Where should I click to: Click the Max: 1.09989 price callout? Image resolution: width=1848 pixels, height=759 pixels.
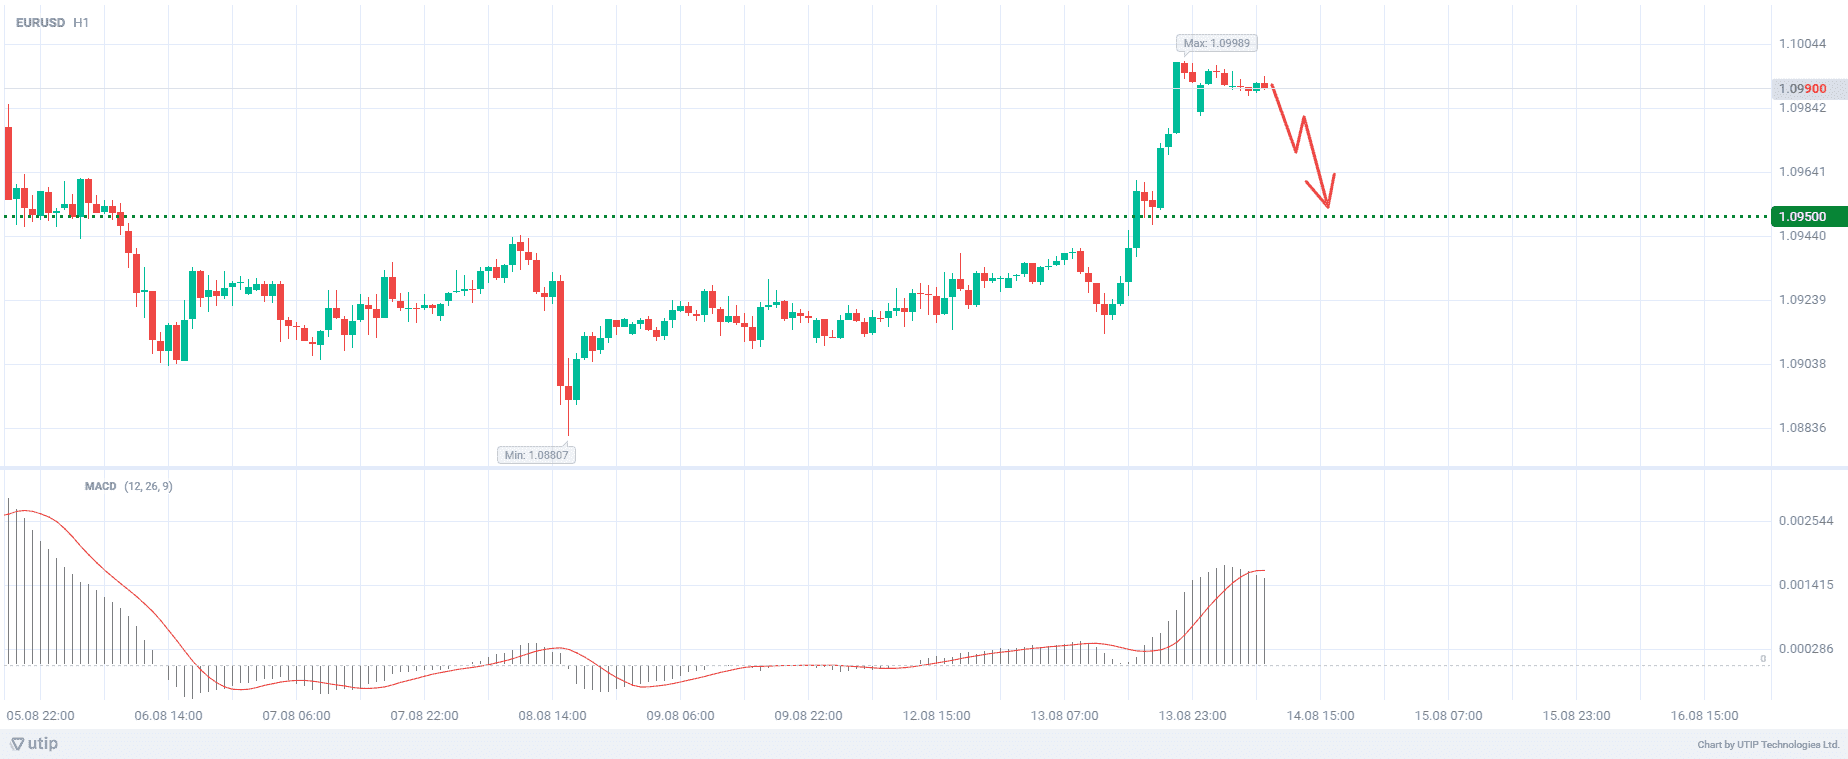pyautogui.click(x=1216, y=43)
